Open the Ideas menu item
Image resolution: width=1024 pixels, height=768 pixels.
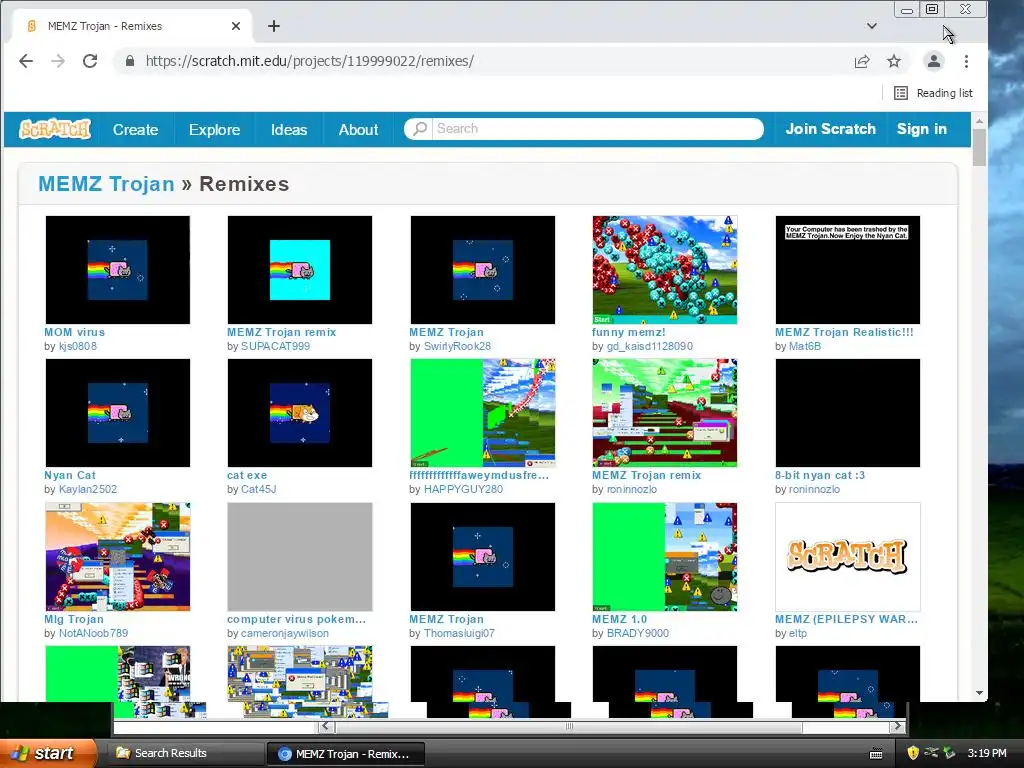(289, 129)
